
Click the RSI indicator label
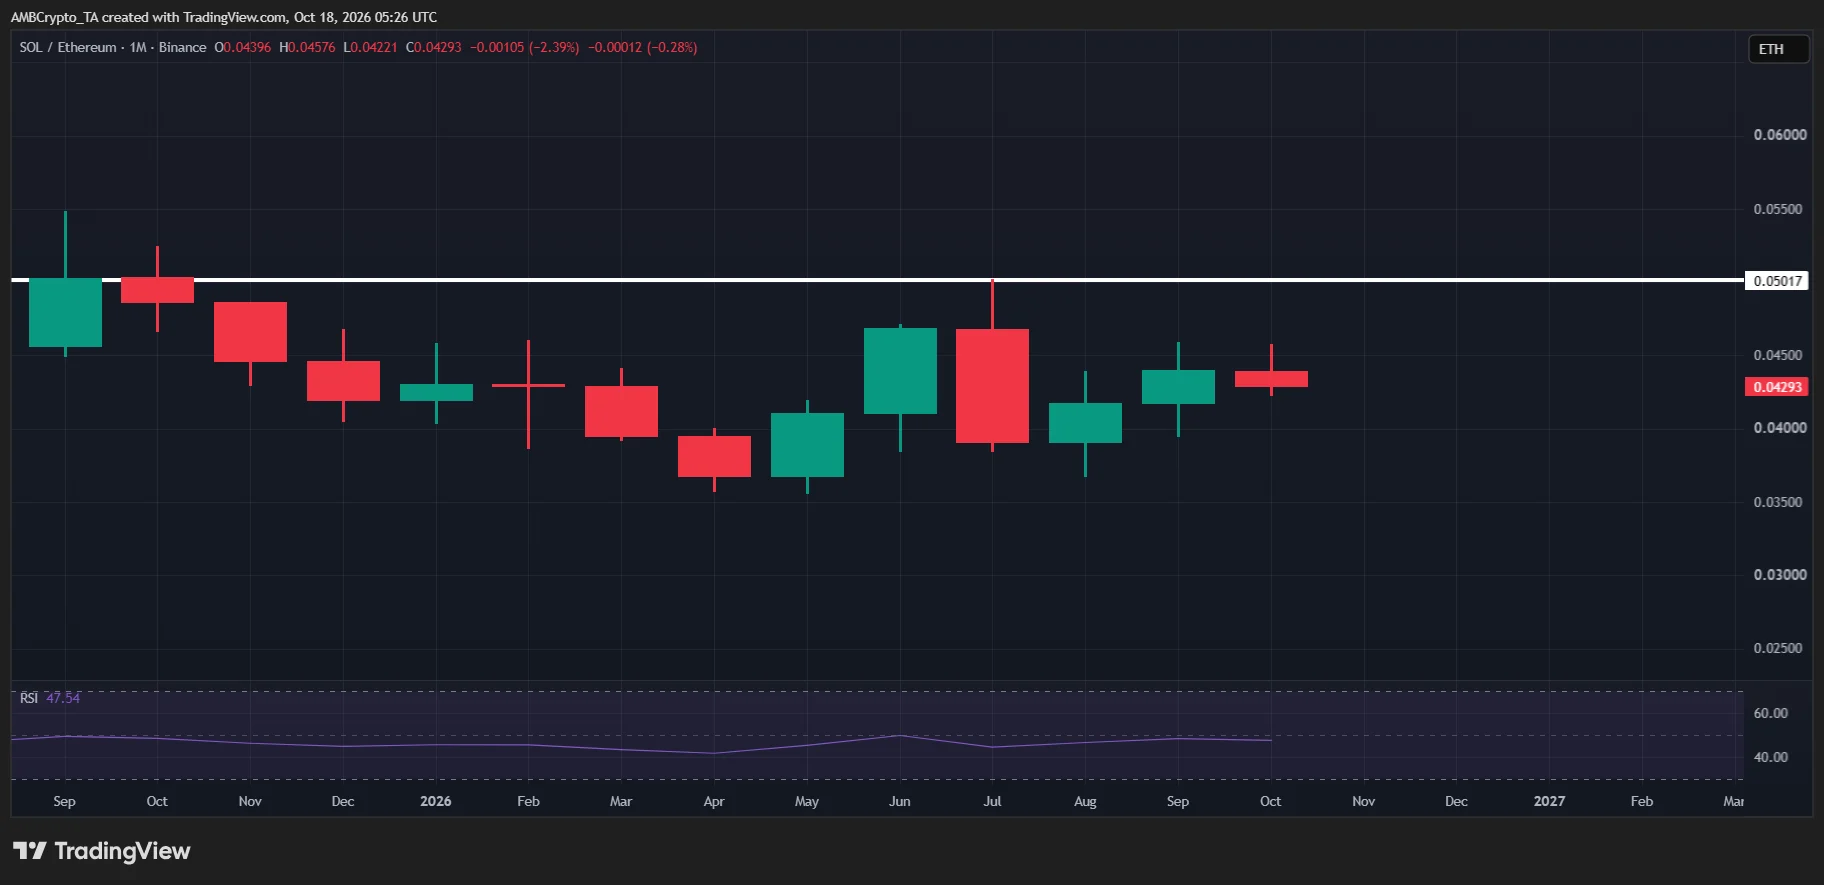click(x=29, y=698)
